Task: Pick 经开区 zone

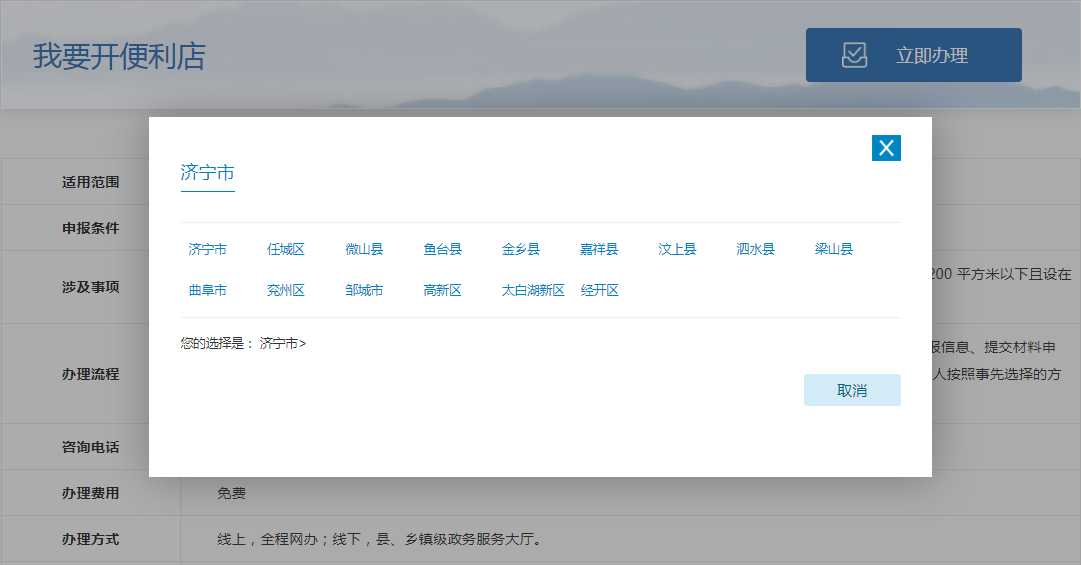Action: (x=599, y=290)
